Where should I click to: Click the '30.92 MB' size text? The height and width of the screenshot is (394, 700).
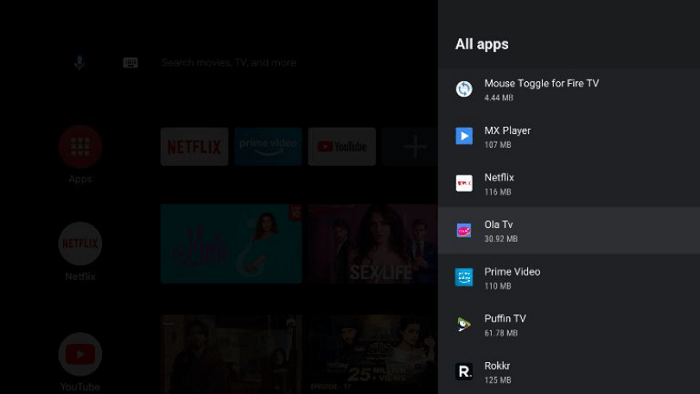click(x=501, y=239)
